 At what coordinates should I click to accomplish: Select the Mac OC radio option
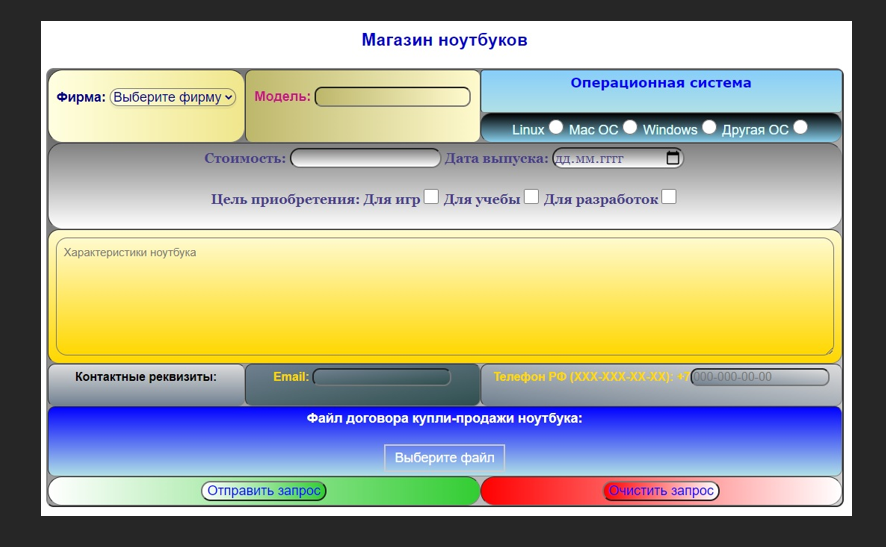(x=630, y=127)
